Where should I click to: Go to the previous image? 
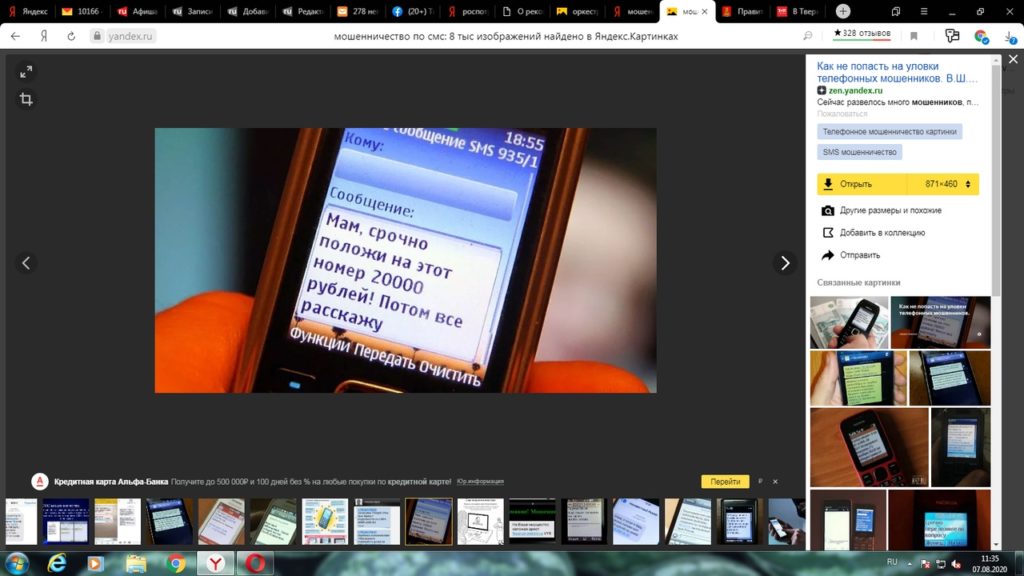[x=26, y=263]
